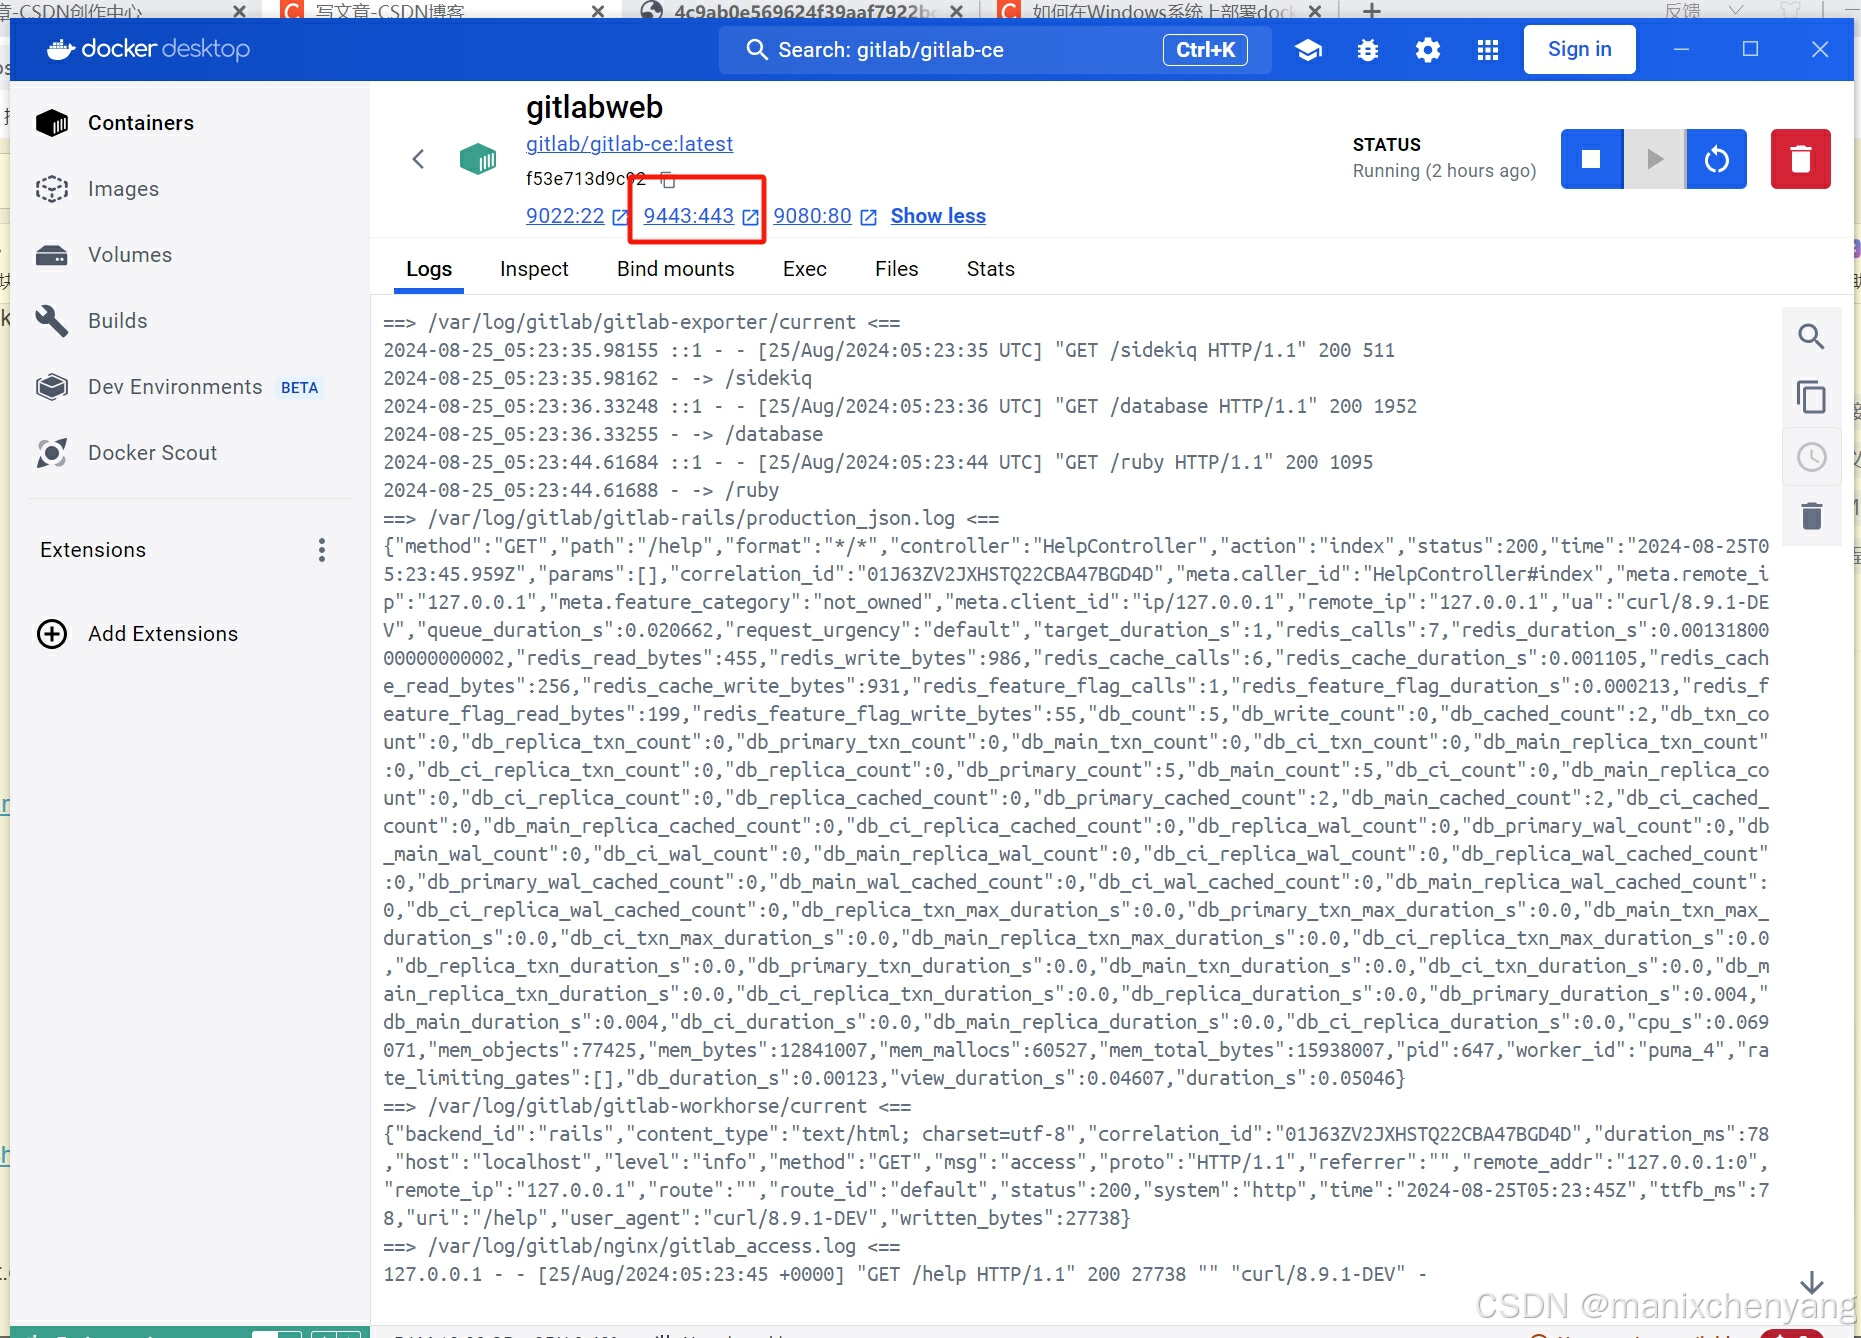
Task: Click the search field for gitlab/gitlab-ce
Action: tap(994, 50)
